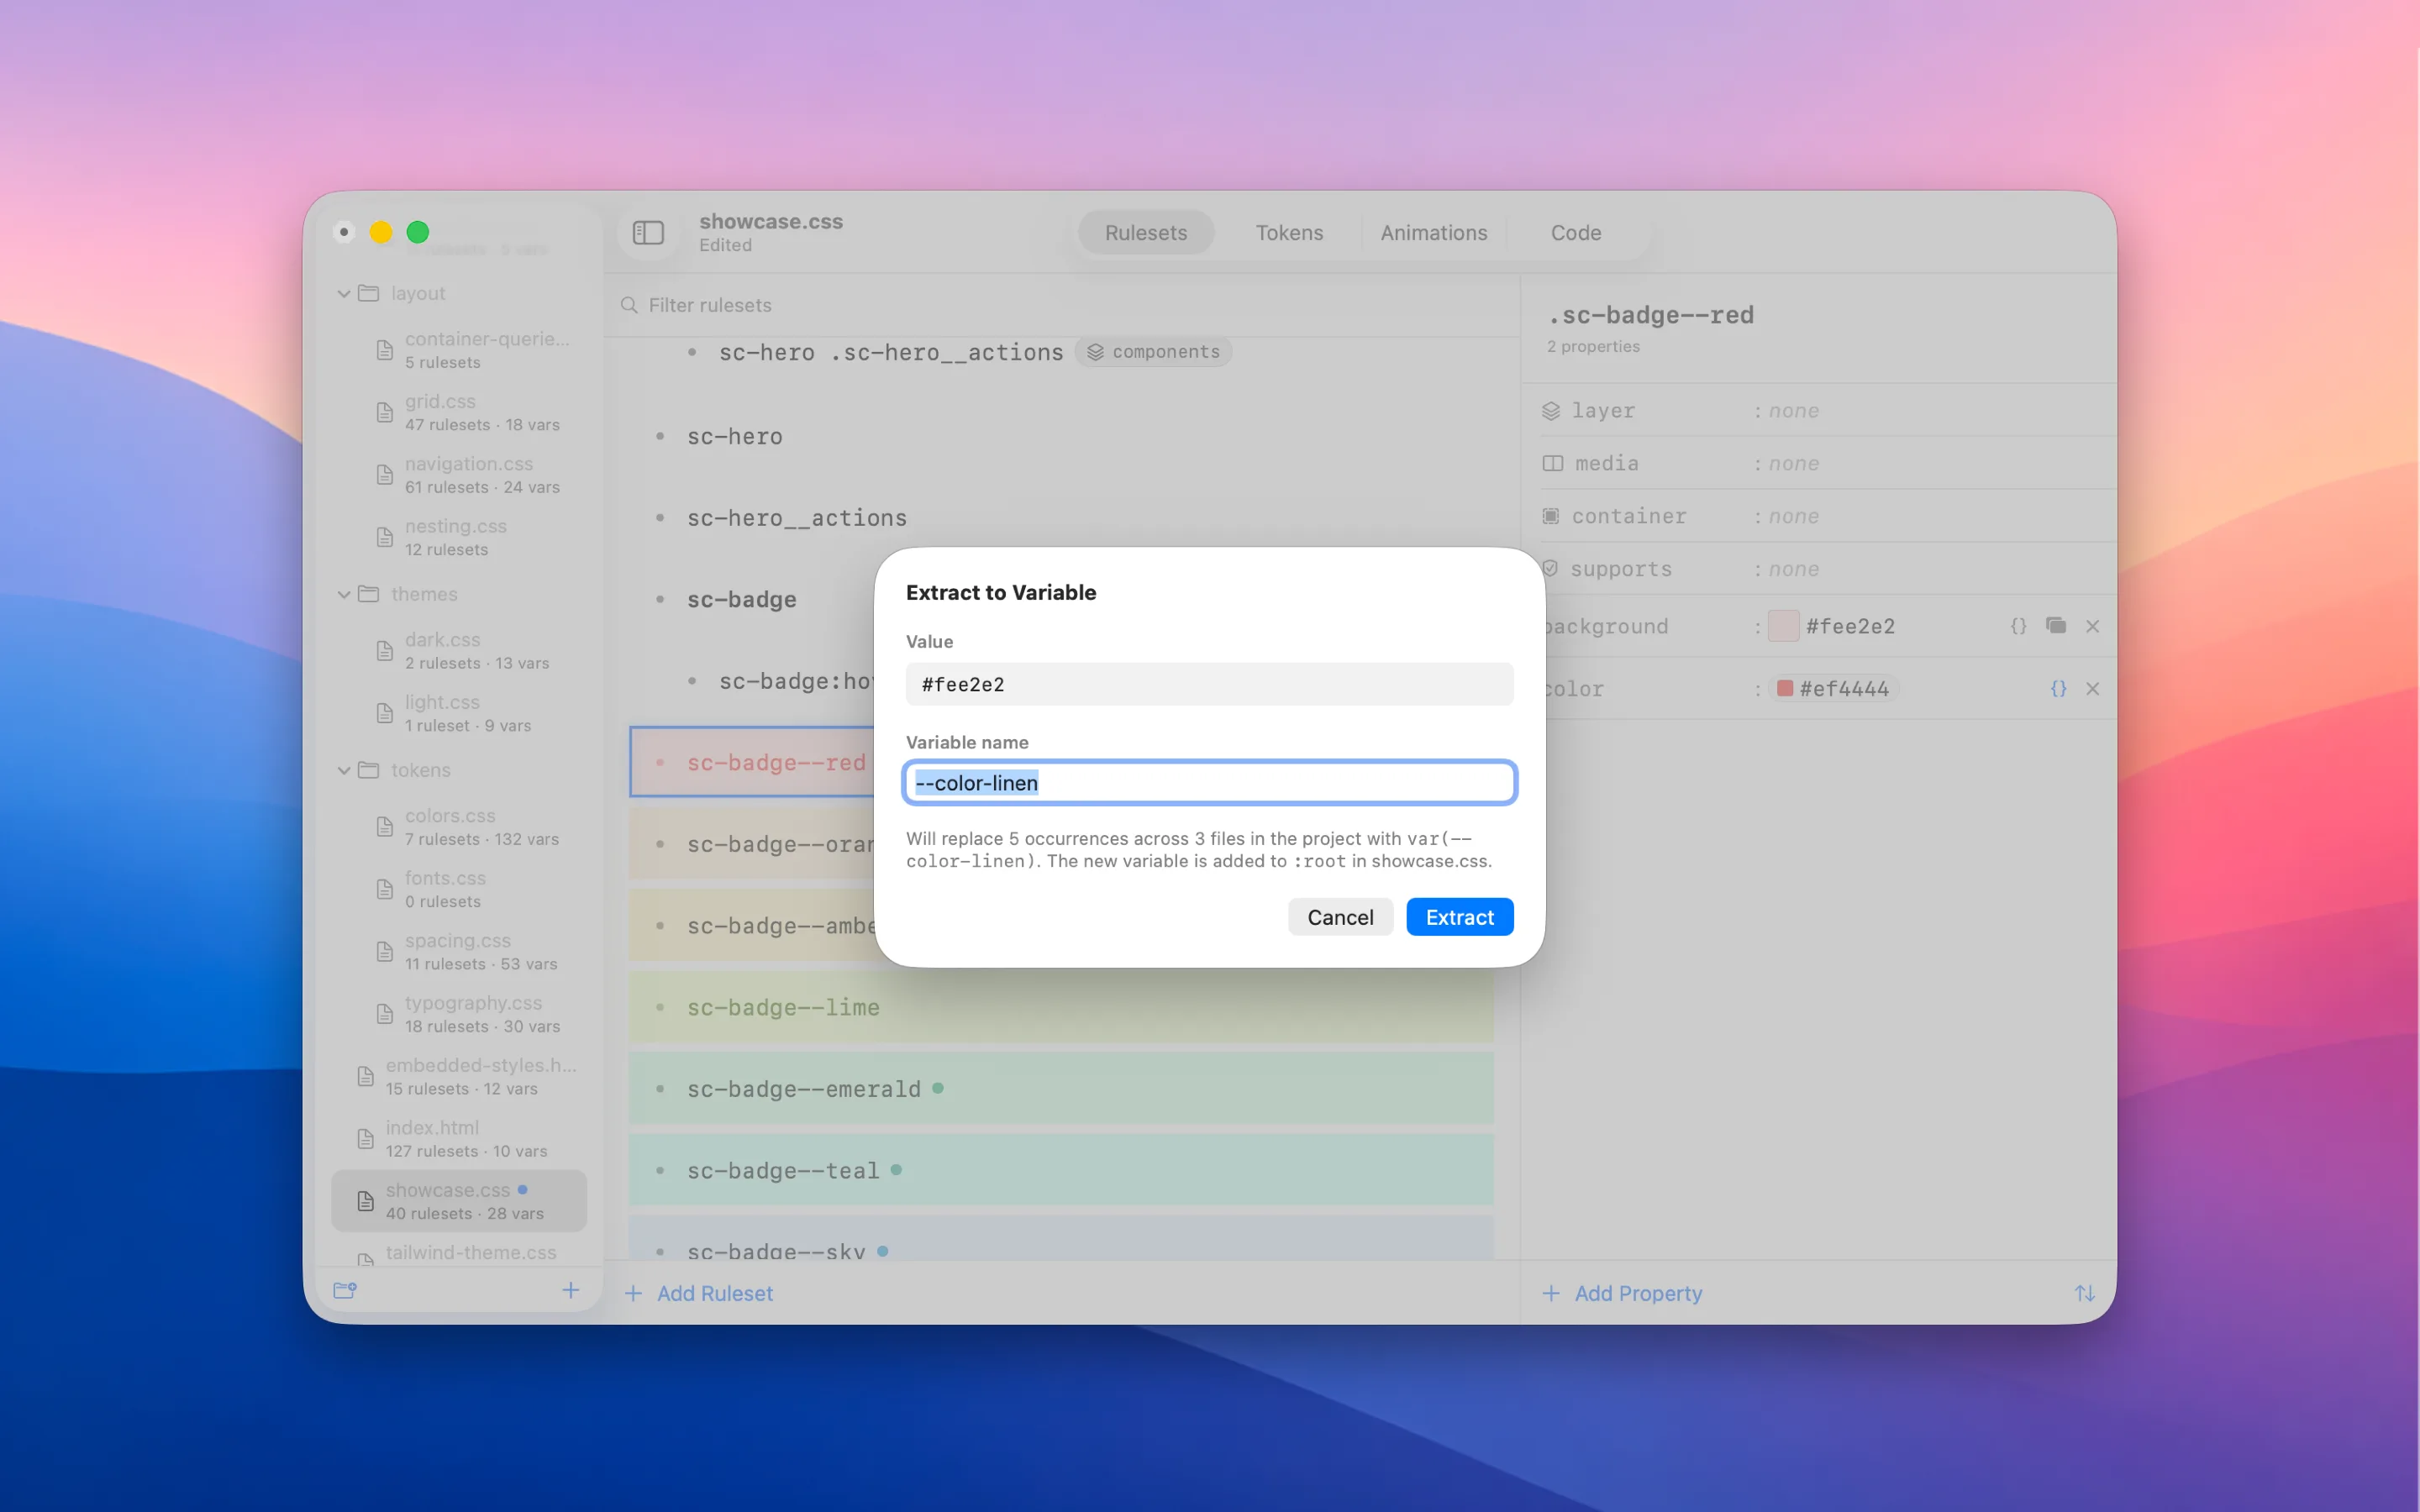Click the #ef4444 color swatch

1784,689
